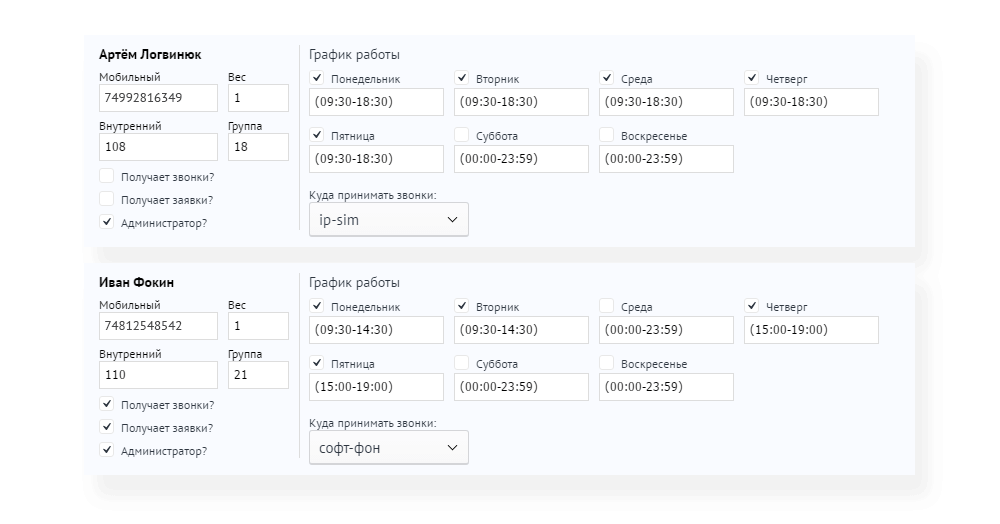Viewport: 1000px width, 524px height.
Task: Click Иван Фокин's Четверг time field (15:00-19:00)
Action: click(811, 330)
